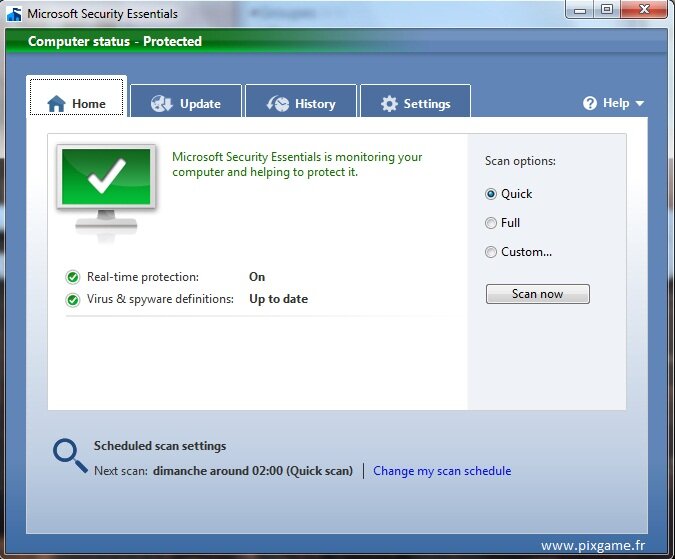Click the gear icon on Settings tab
The width and height of the screenshot is (675, 559).
pyautogui.click(x=389, y=104)
